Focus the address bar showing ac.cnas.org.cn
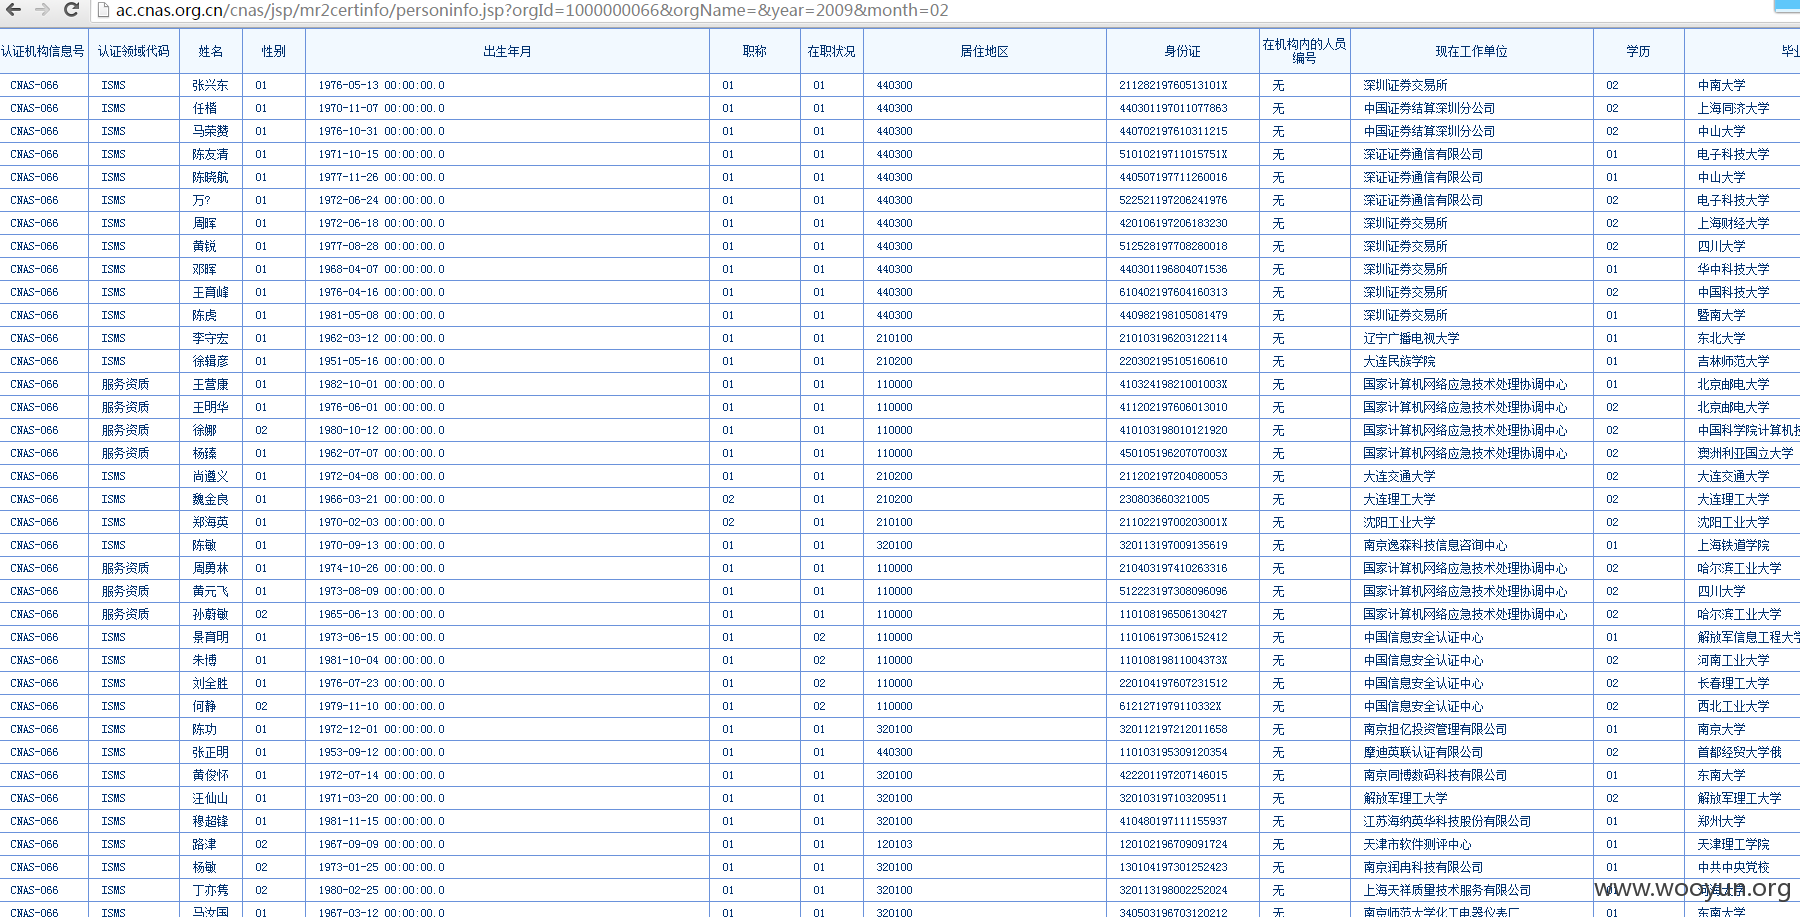 pos(532,10)
